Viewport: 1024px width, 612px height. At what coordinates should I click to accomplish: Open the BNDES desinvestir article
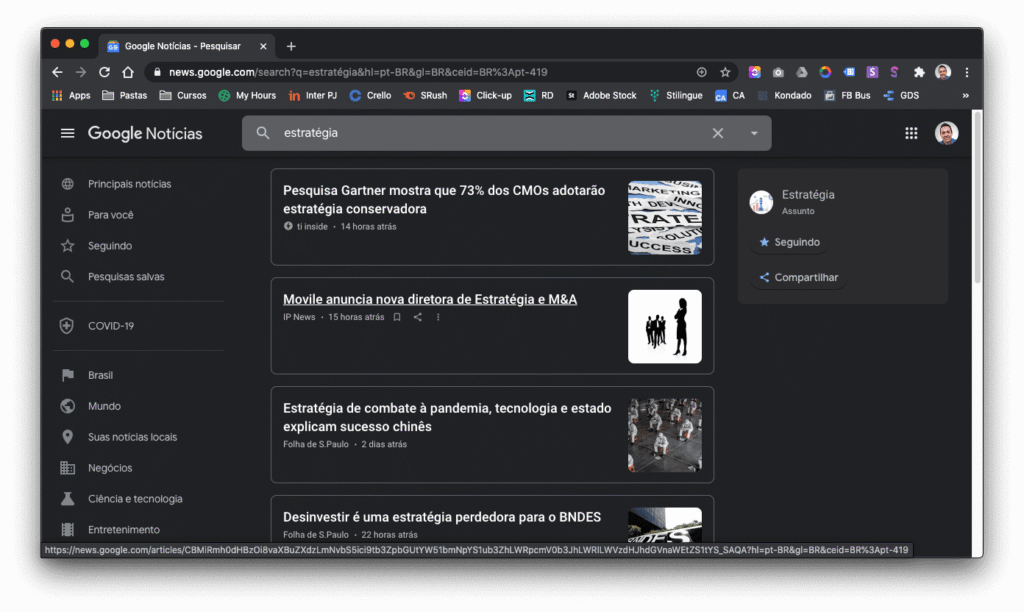pos(441,517)
